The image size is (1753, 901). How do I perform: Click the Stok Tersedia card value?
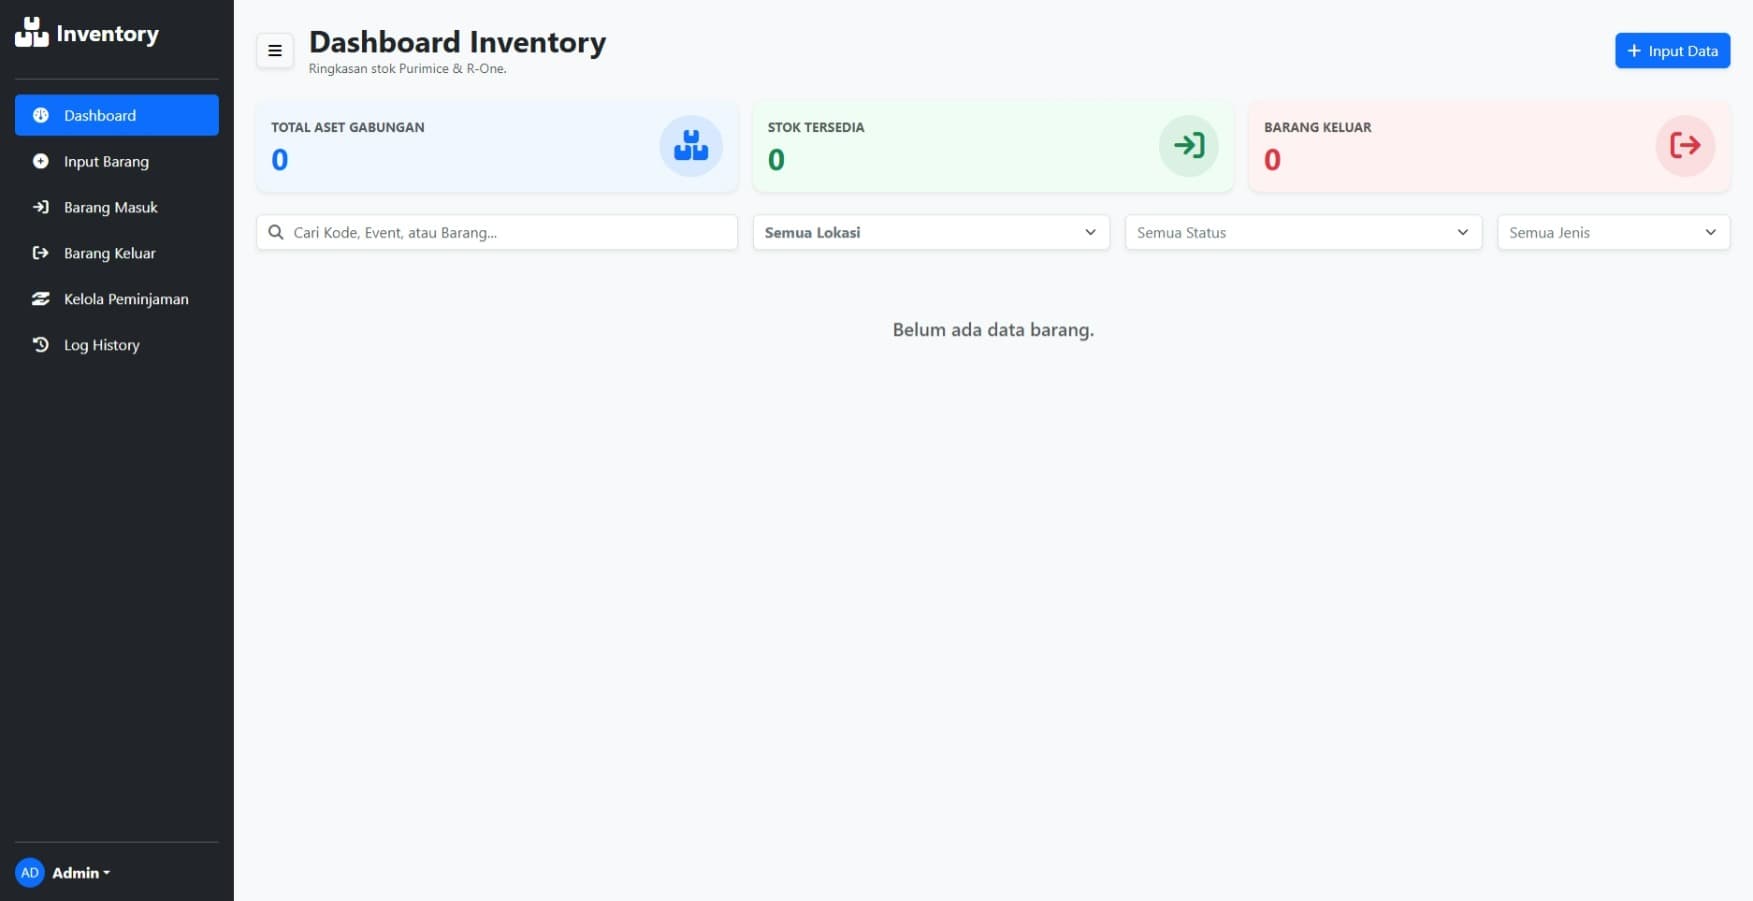[776, 159]
